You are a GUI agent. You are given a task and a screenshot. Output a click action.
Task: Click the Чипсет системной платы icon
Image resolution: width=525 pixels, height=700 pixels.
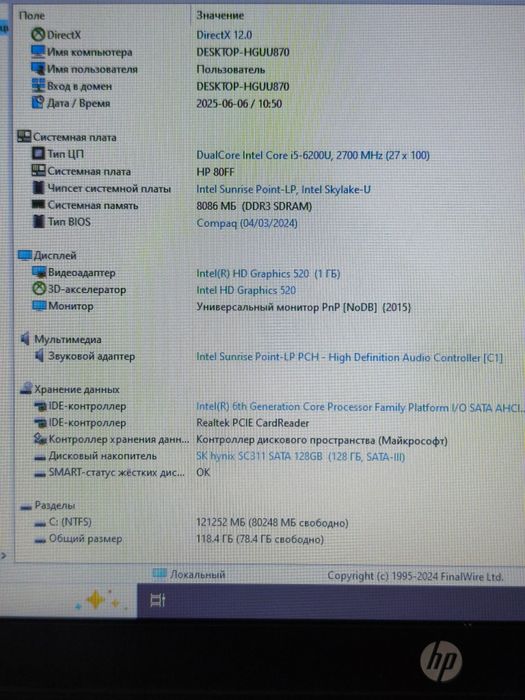(x=39, y=188)
